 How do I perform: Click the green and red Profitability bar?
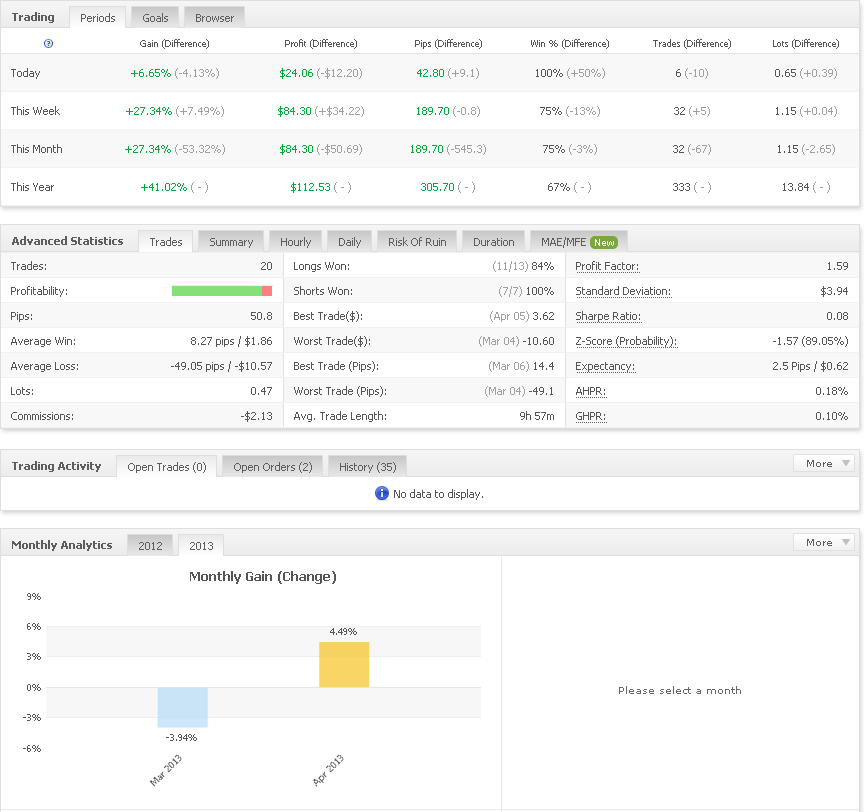coord(222,291)
